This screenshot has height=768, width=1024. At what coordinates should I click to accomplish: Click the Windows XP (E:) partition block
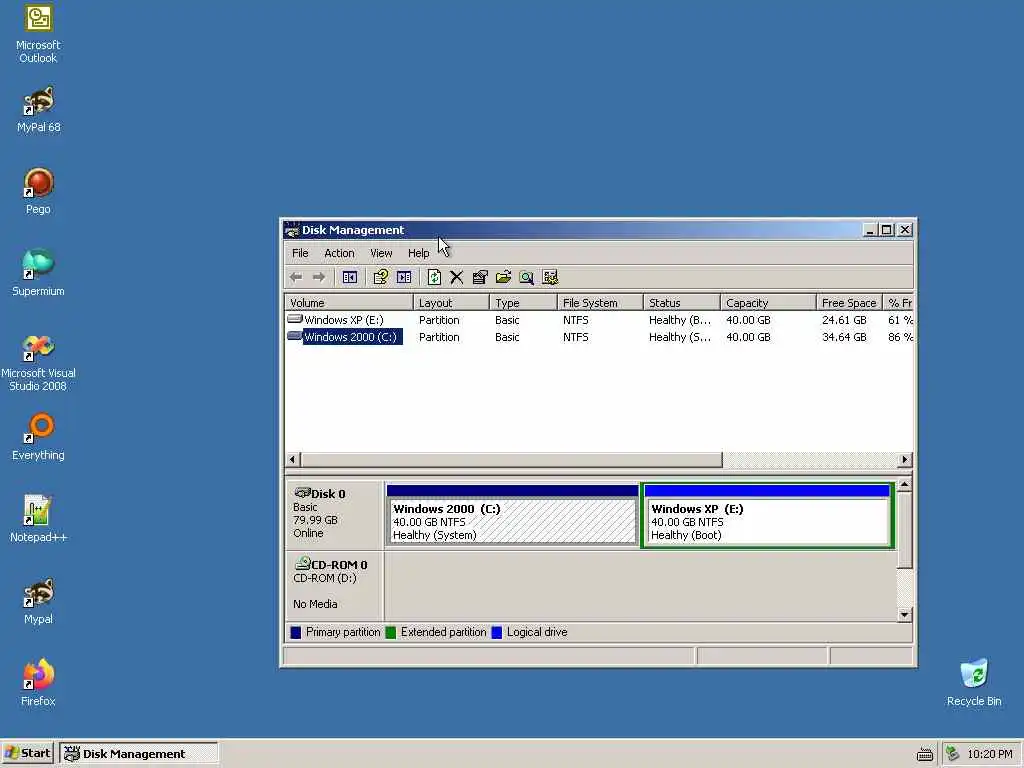(x=767, y=515)
